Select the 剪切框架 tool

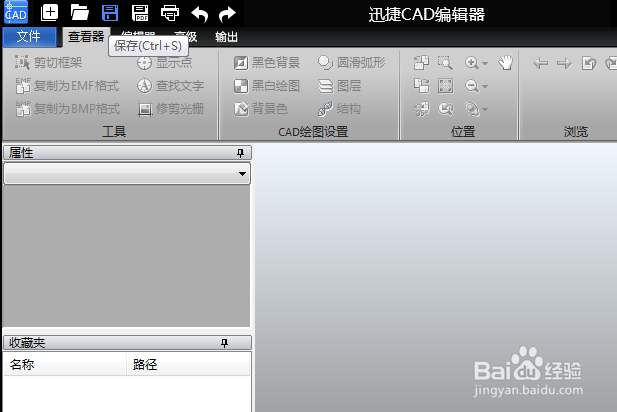pyautogui.click(x=49, y=62)
